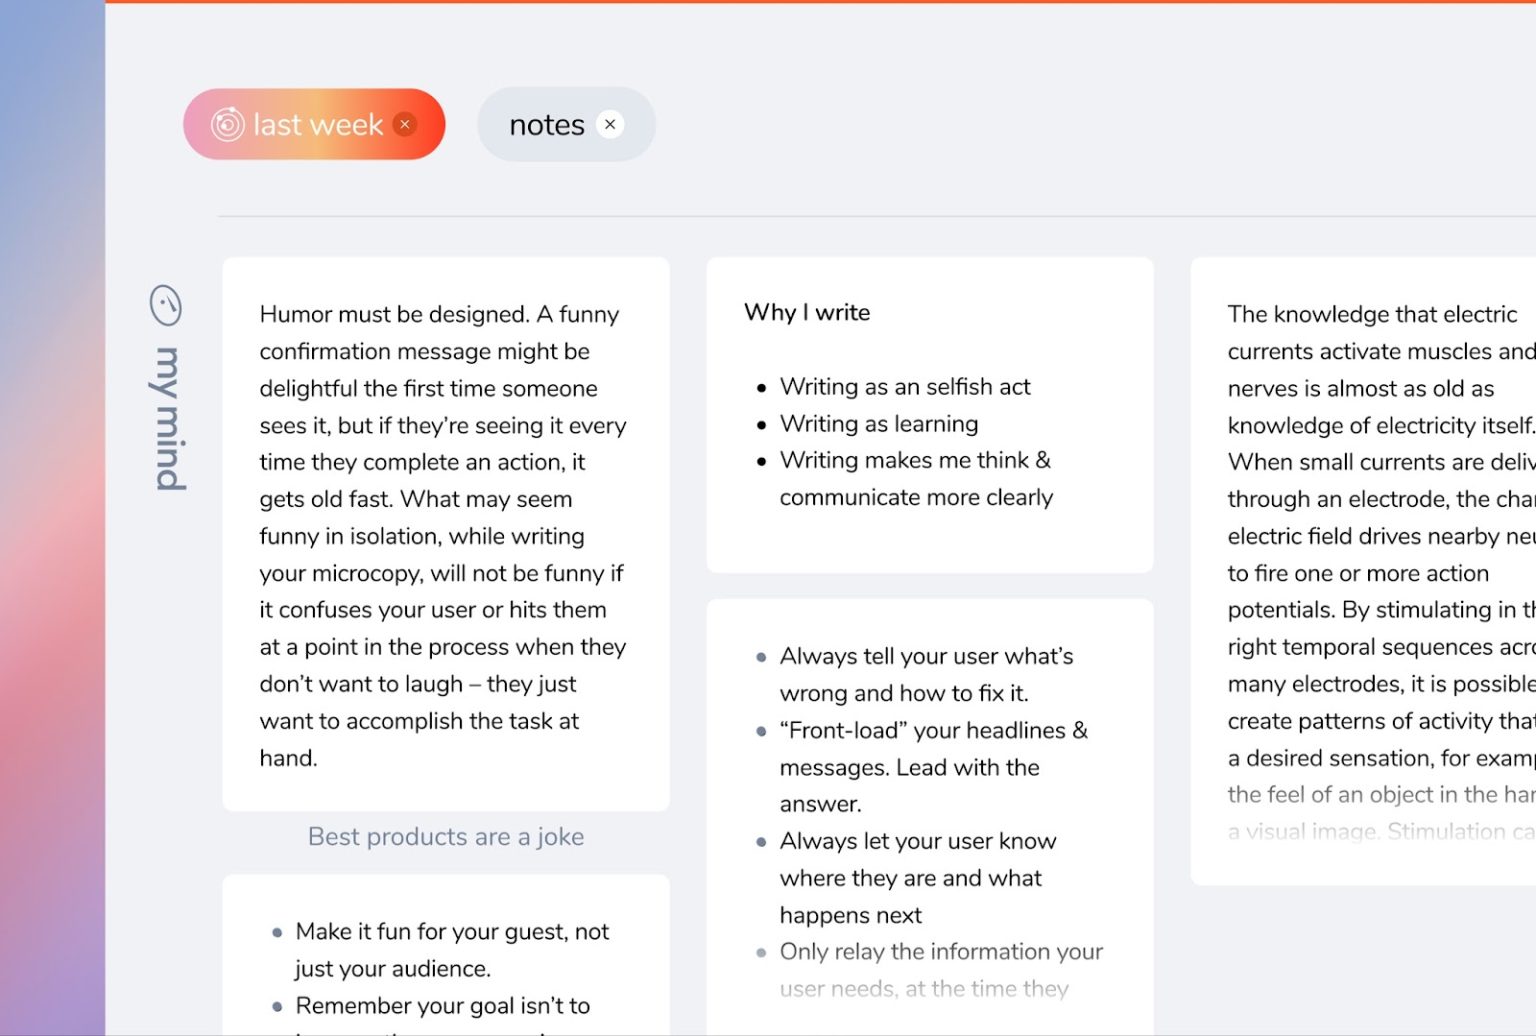Open the note about electric currents and nerves

pos(1380,570)
